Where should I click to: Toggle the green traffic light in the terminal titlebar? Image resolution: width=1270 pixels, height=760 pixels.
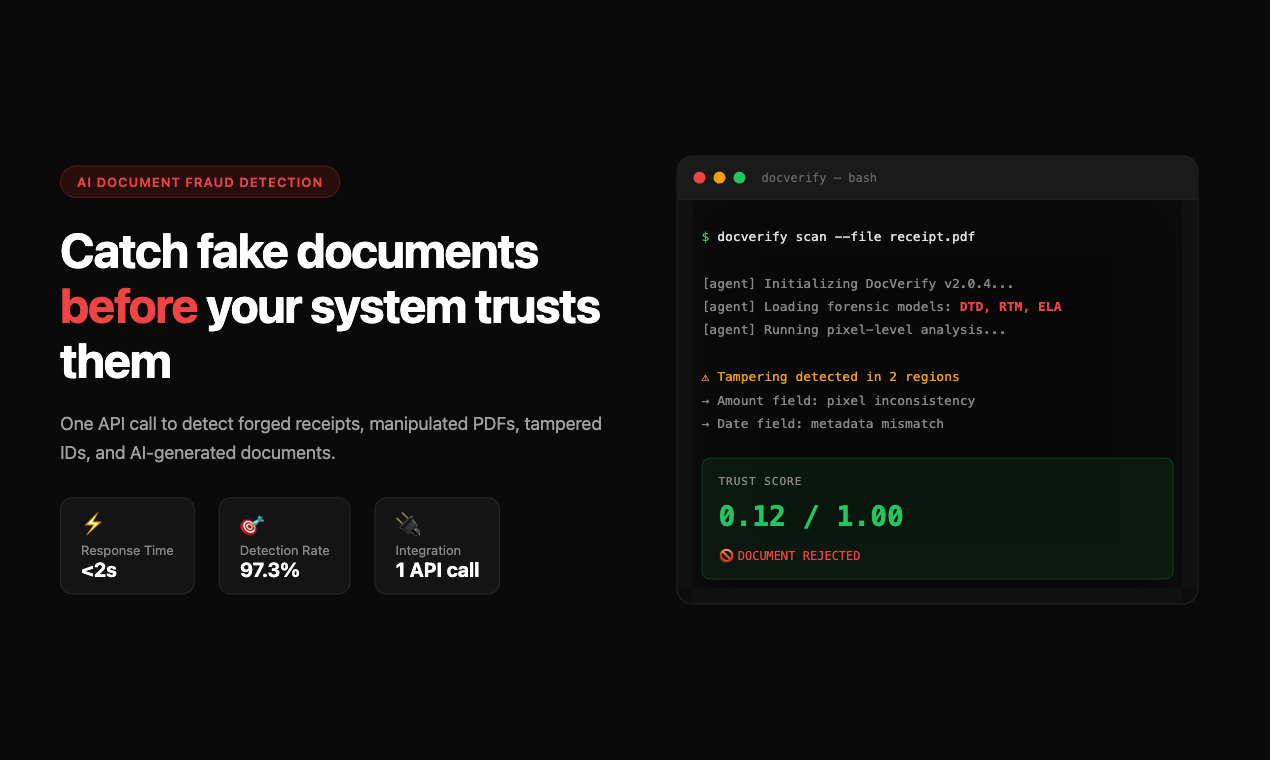[x=739, y=177]
